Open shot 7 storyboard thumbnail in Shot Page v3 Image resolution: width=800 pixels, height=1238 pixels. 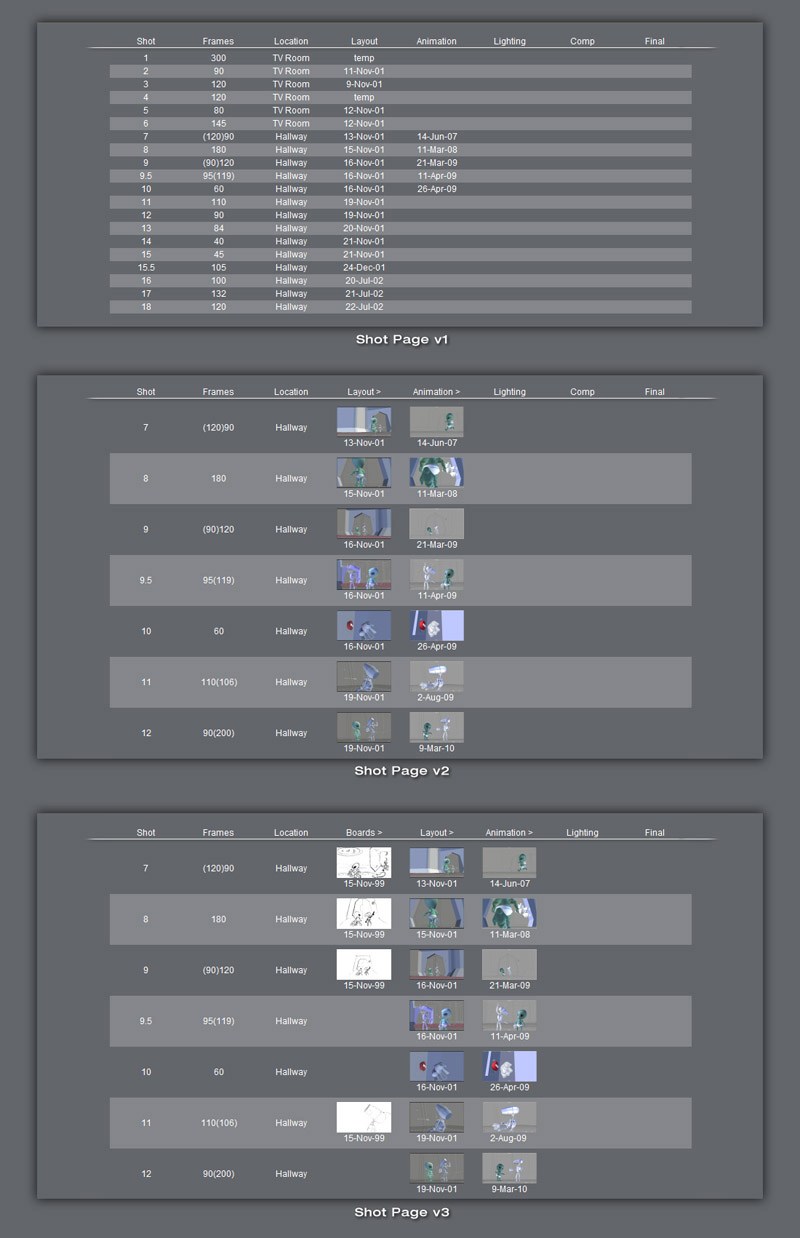click(364, 861)
